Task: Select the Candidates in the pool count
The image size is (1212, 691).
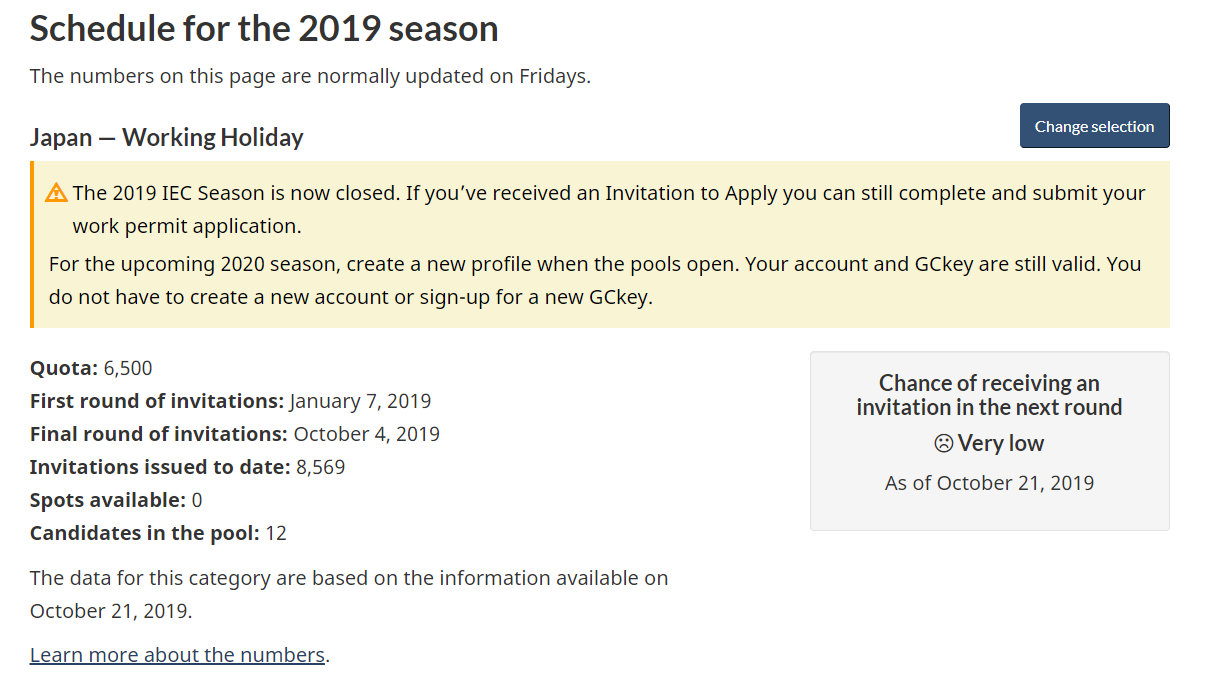Action: pyautogui.click(x=276, y=533)
